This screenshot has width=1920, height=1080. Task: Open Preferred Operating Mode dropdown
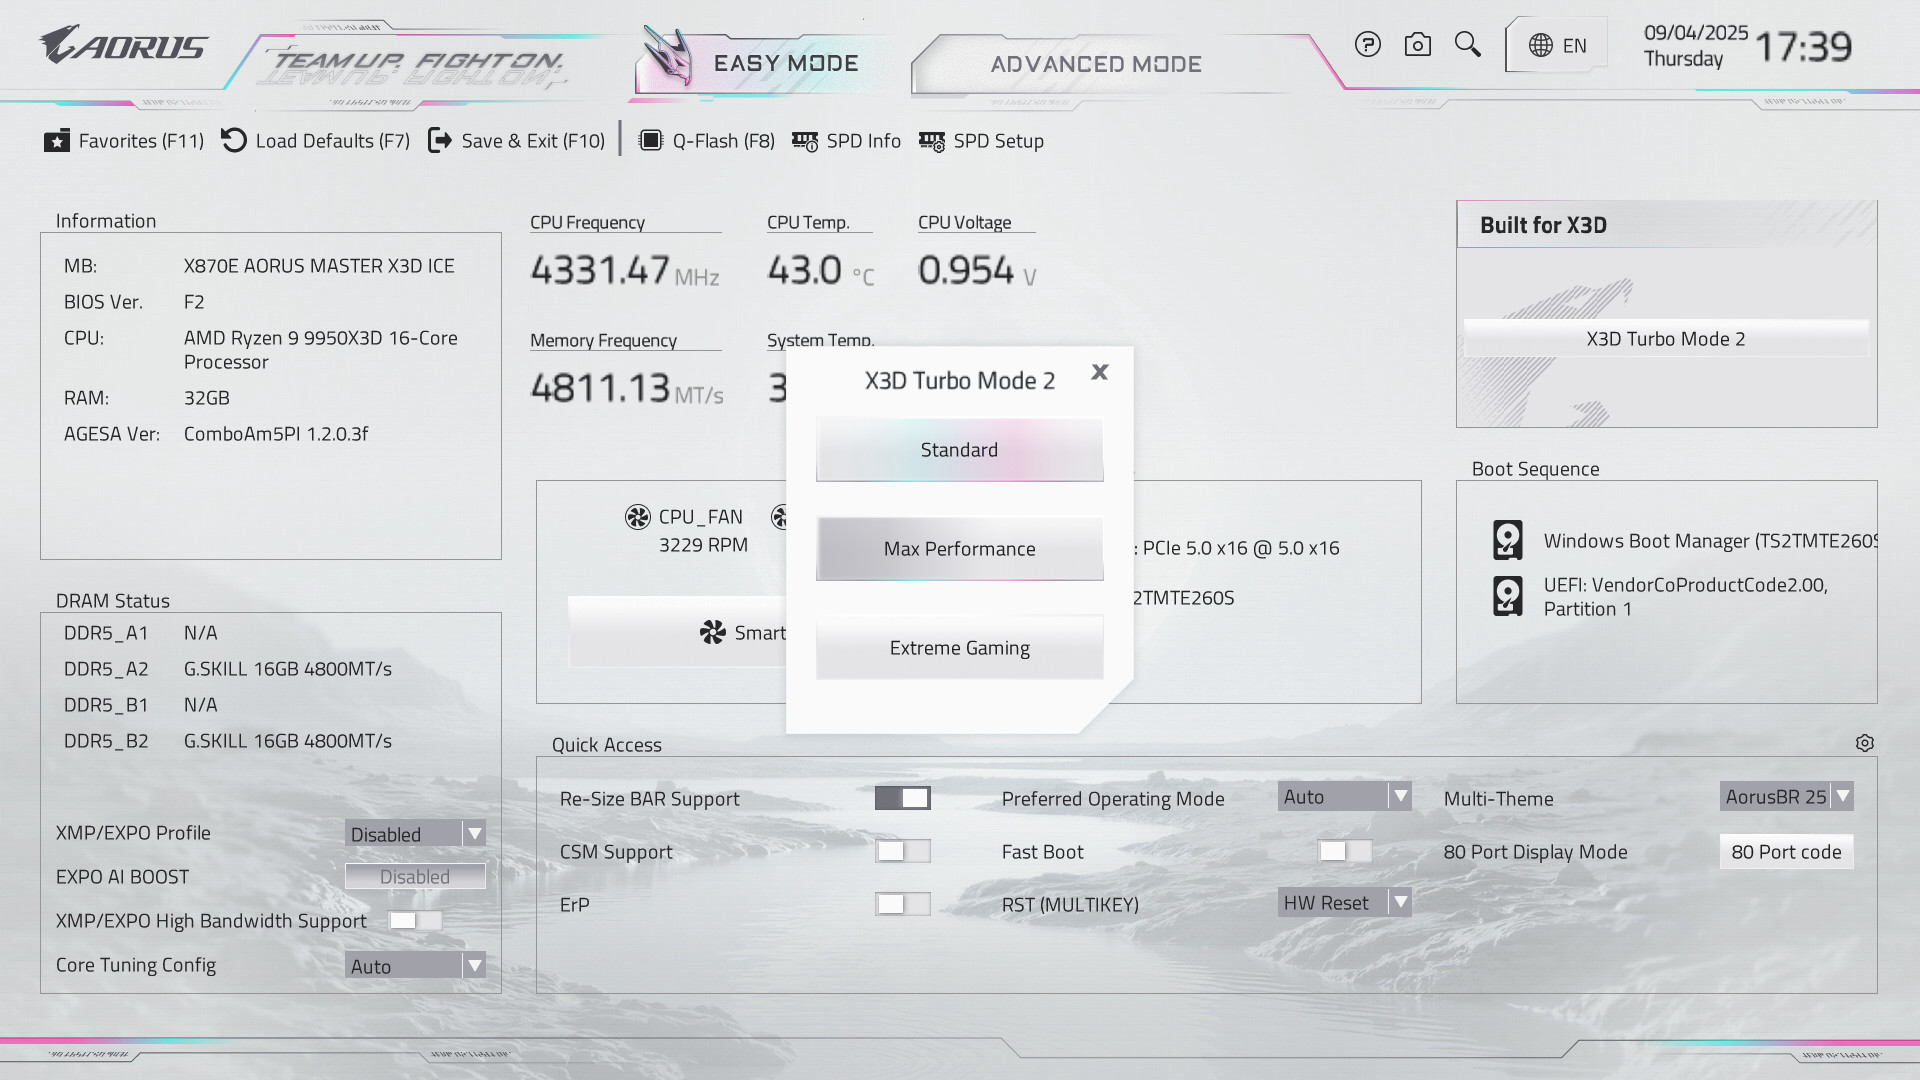point(1345,797)
